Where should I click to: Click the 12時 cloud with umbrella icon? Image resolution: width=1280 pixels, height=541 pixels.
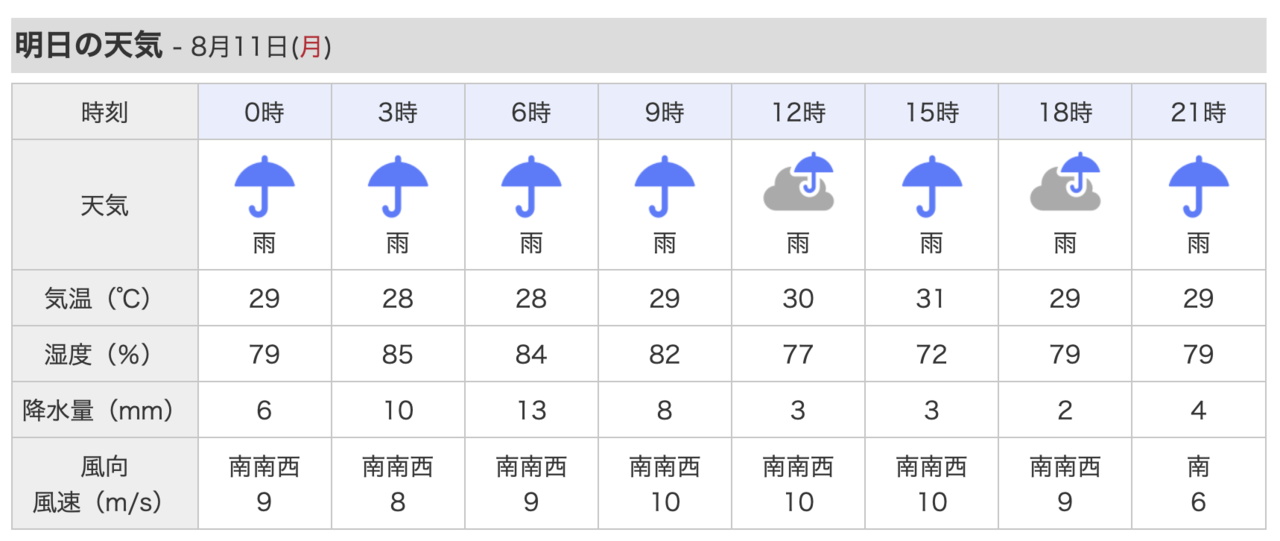pos(799,181)
